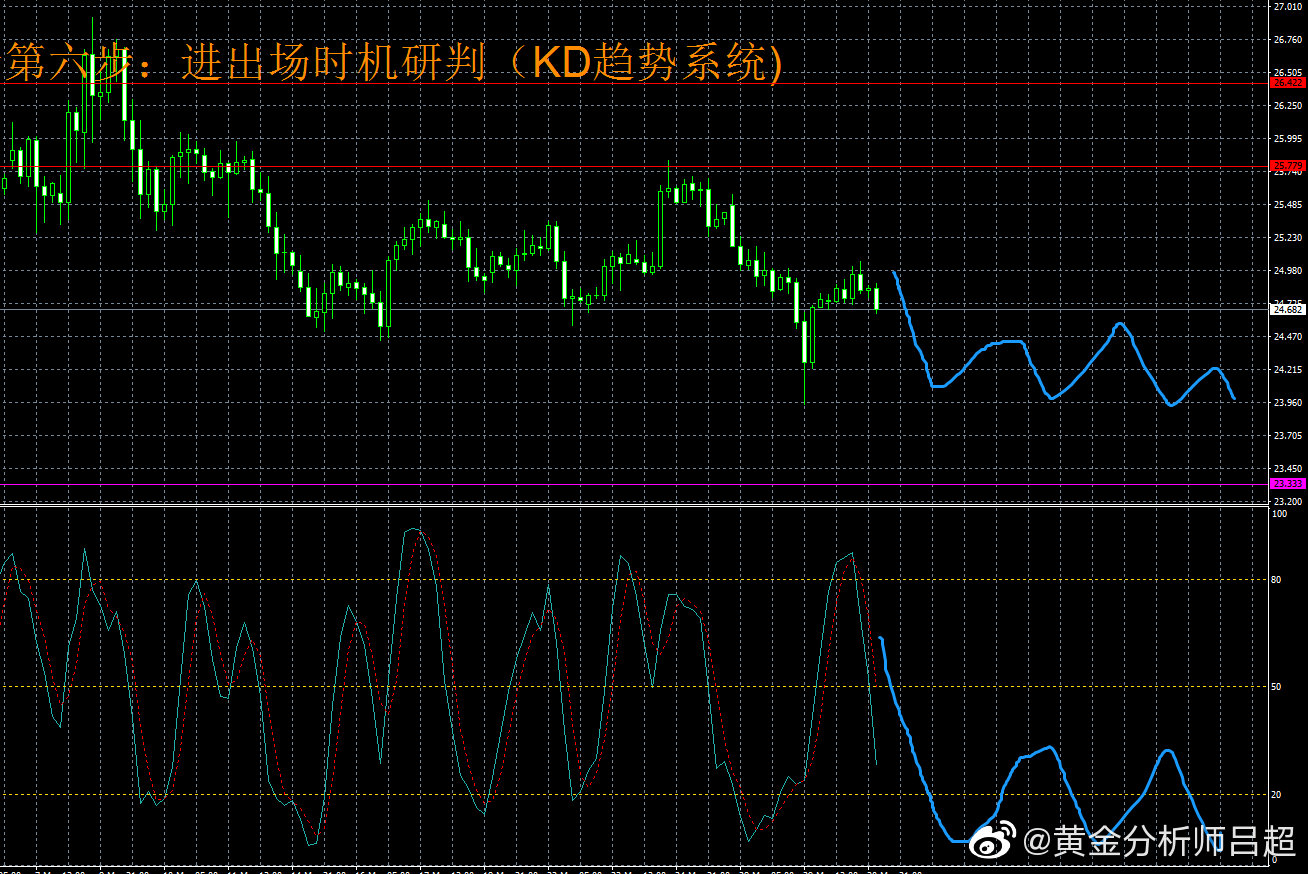The image size is (1308, 874).
Task: Click the 25.485 price axis label
Action: click(1287, 205)
